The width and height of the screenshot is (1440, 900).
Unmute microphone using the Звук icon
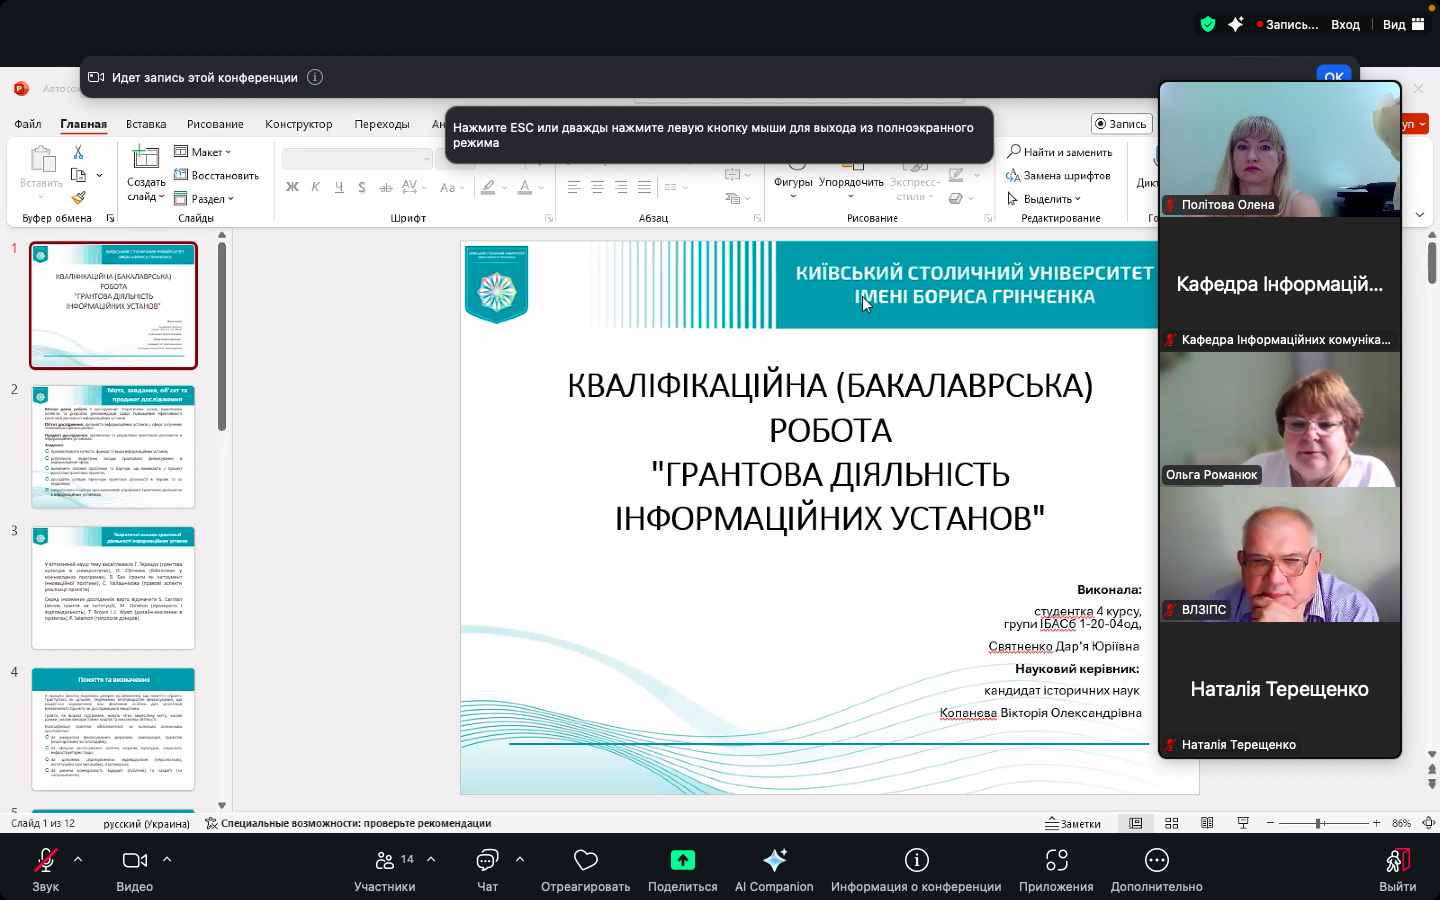[x=45, y=861]
